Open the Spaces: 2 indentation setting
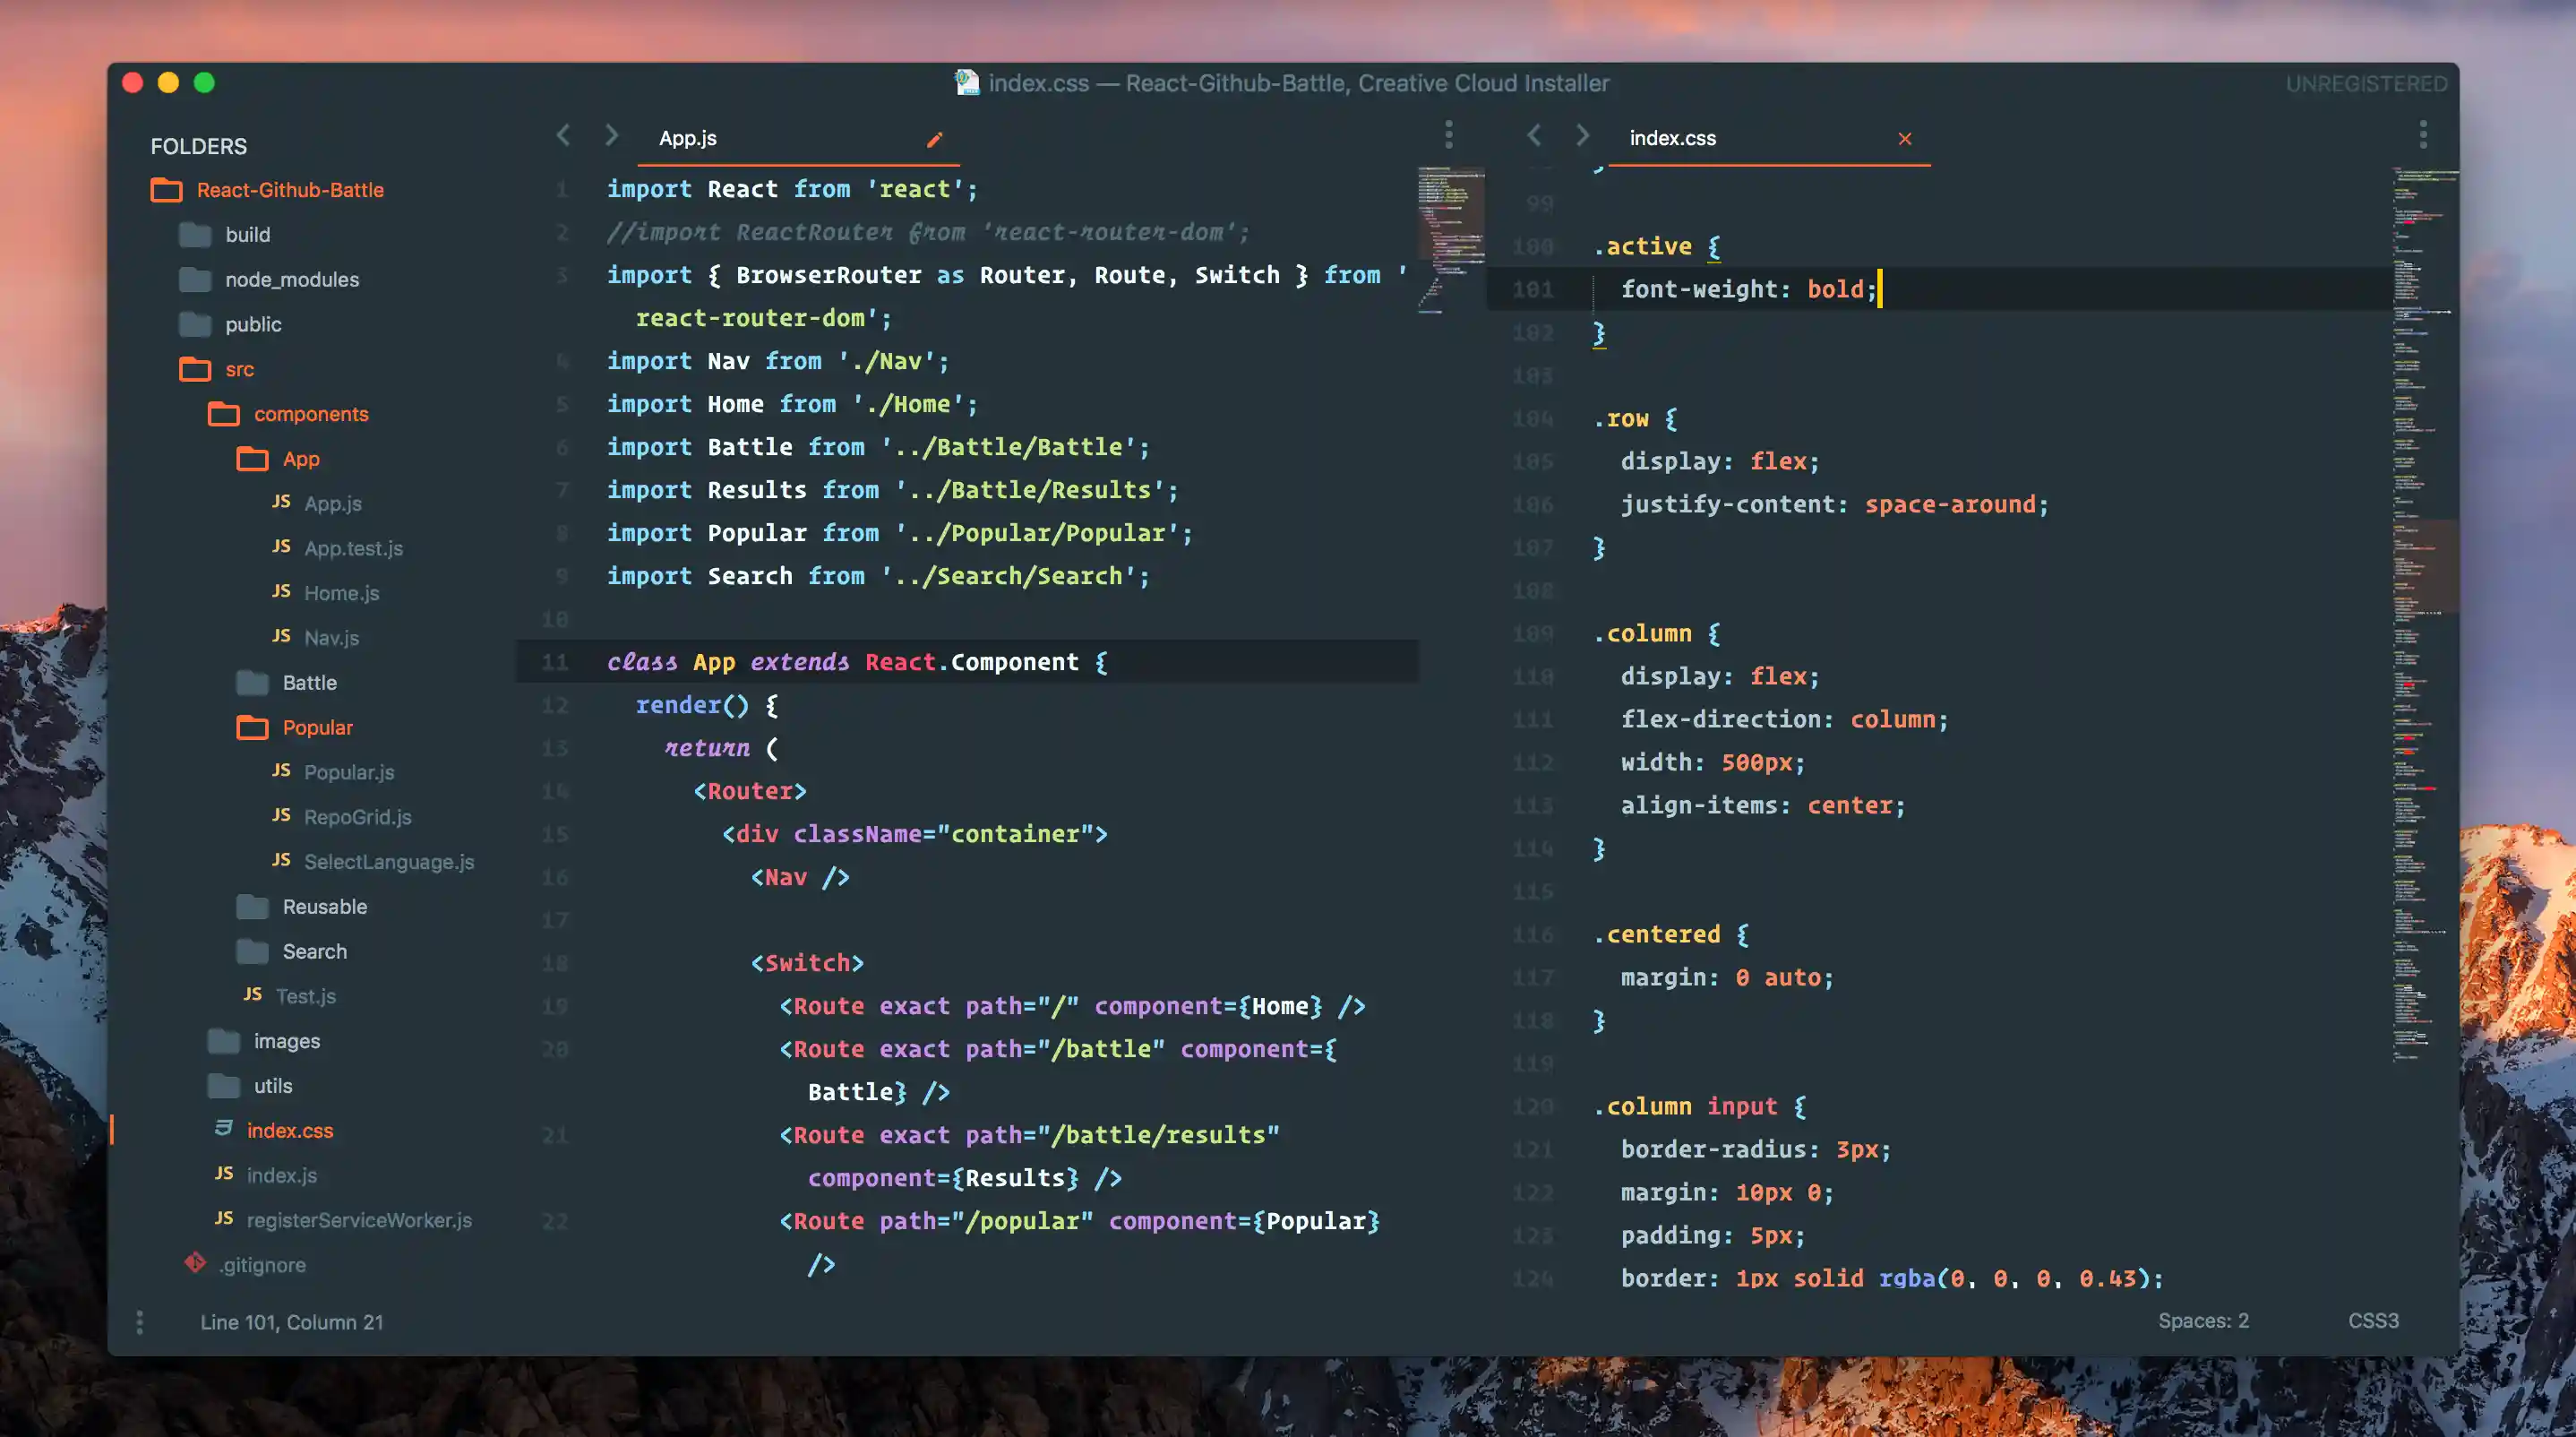This screenshot has width=2576, height=1437. tap(2202, 1320)
